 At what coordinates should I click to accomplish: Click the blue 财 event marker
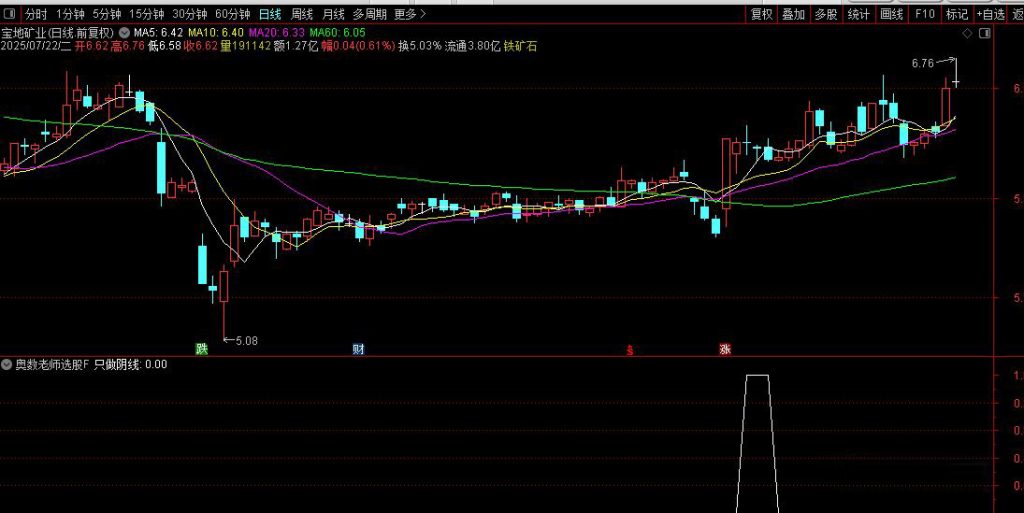pyautogui.click(x=358, y=349)
